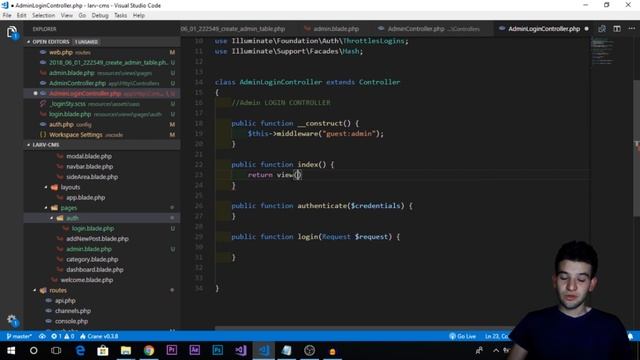Open the Edit menu
640x360 pixels.
coord(21,16)
